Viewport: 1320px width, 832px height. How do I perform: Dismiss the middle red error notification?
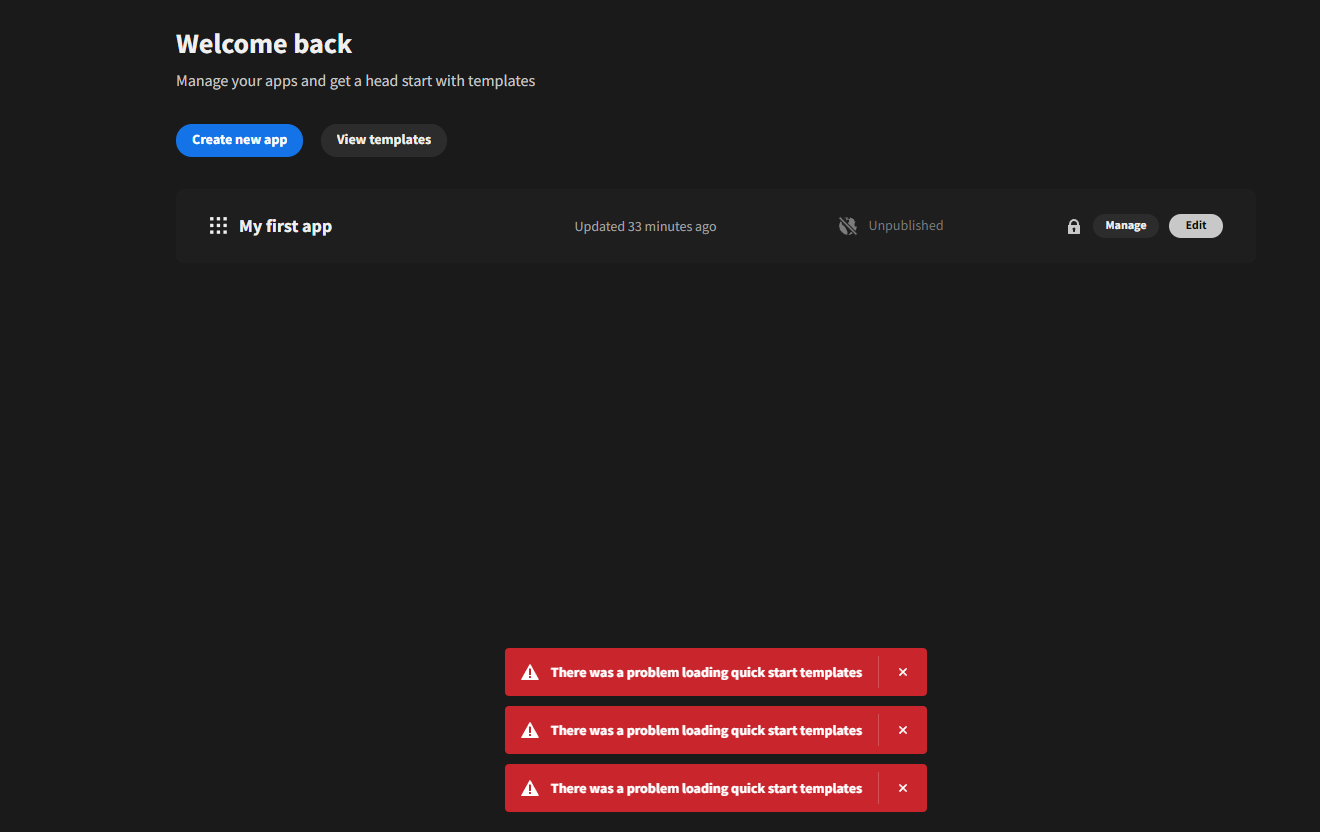click(903, 730)
